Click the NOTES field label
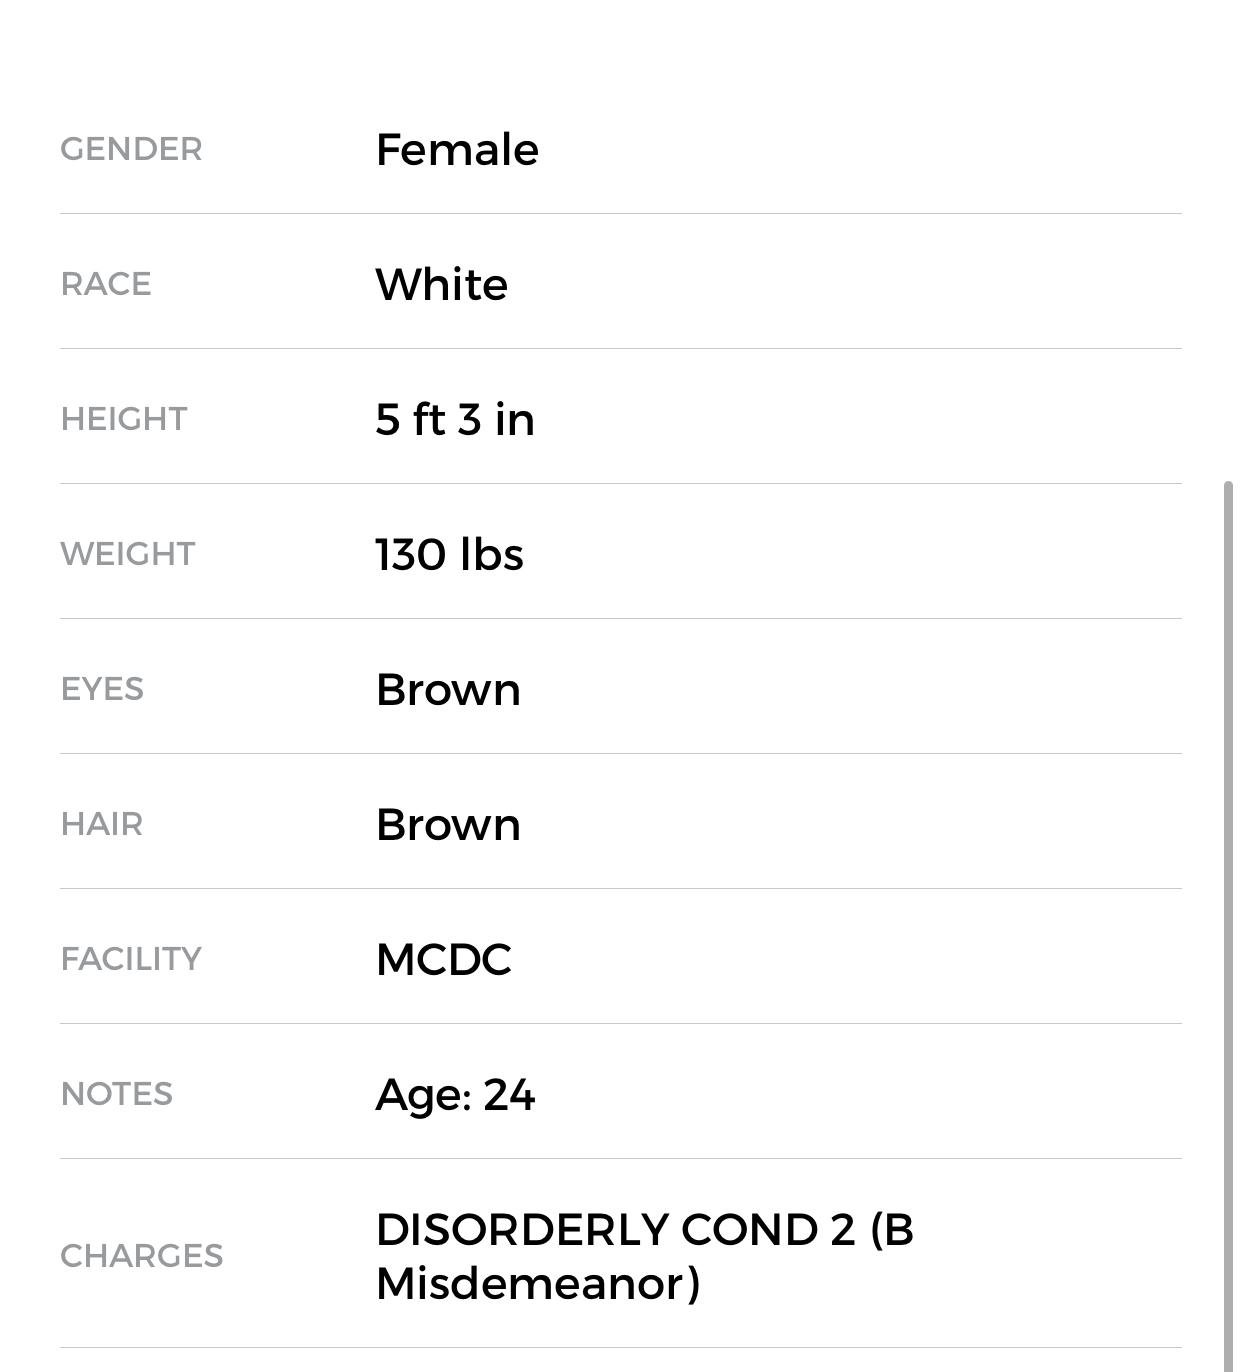This screenshot has width=1242, height=1372. pyautogui.click(x=117, y=1094)
